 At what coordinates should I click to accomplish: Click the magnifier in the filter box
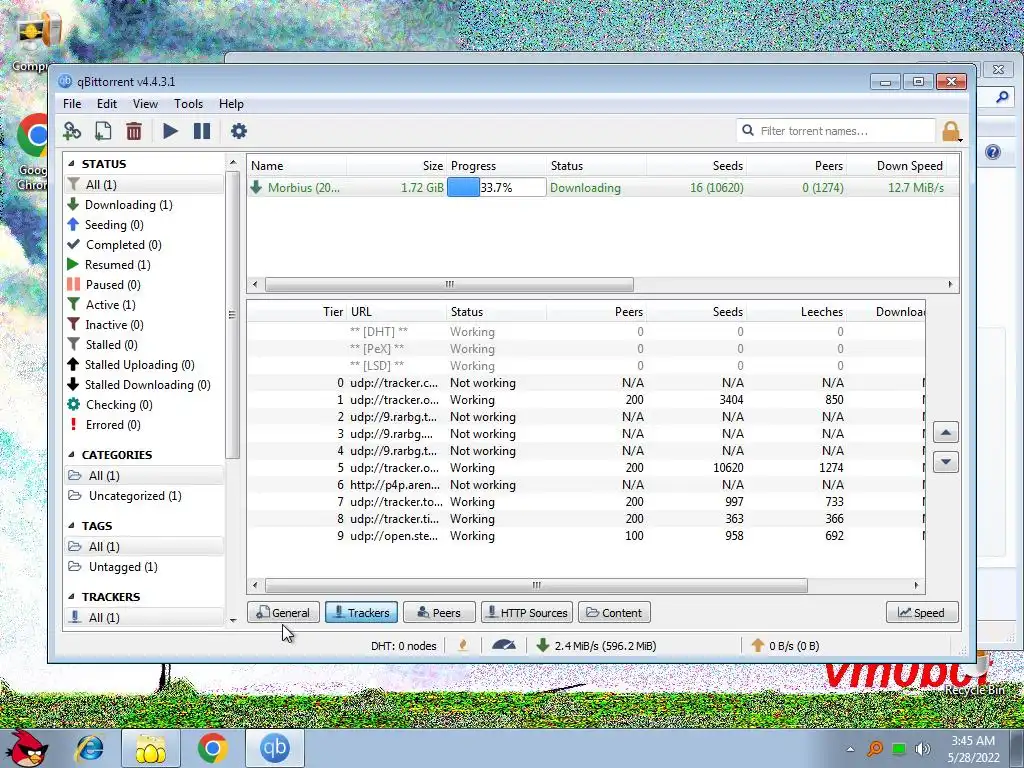pyautogui.click(x=748, y=131)
